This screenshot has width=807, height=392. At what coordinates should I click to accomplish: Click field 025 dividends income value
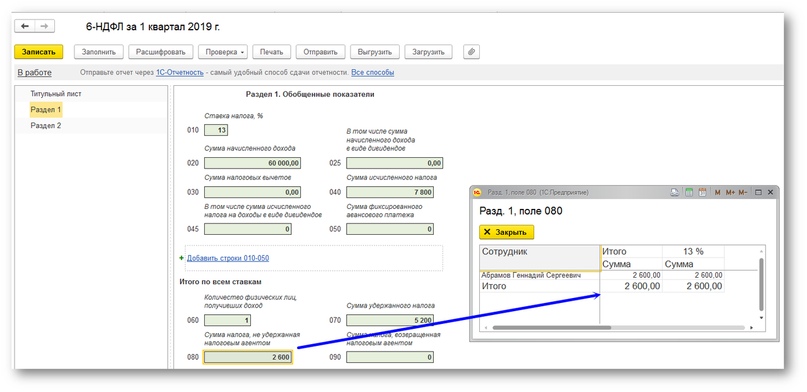point(394,163)
